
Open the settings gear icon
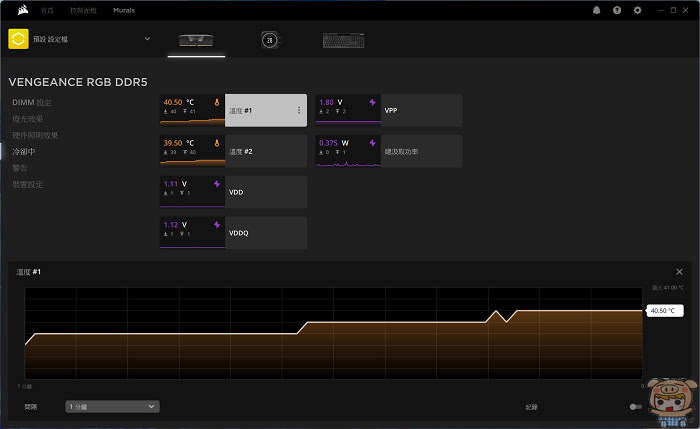pyautogui.click(x=638, y=10)
